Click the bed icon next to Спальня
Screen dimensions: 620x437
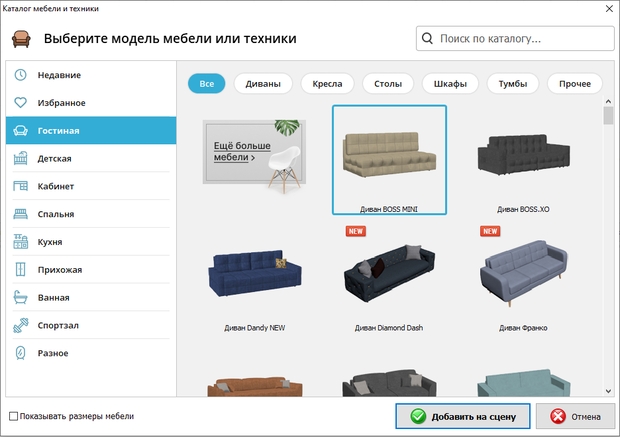coord(21,214)
